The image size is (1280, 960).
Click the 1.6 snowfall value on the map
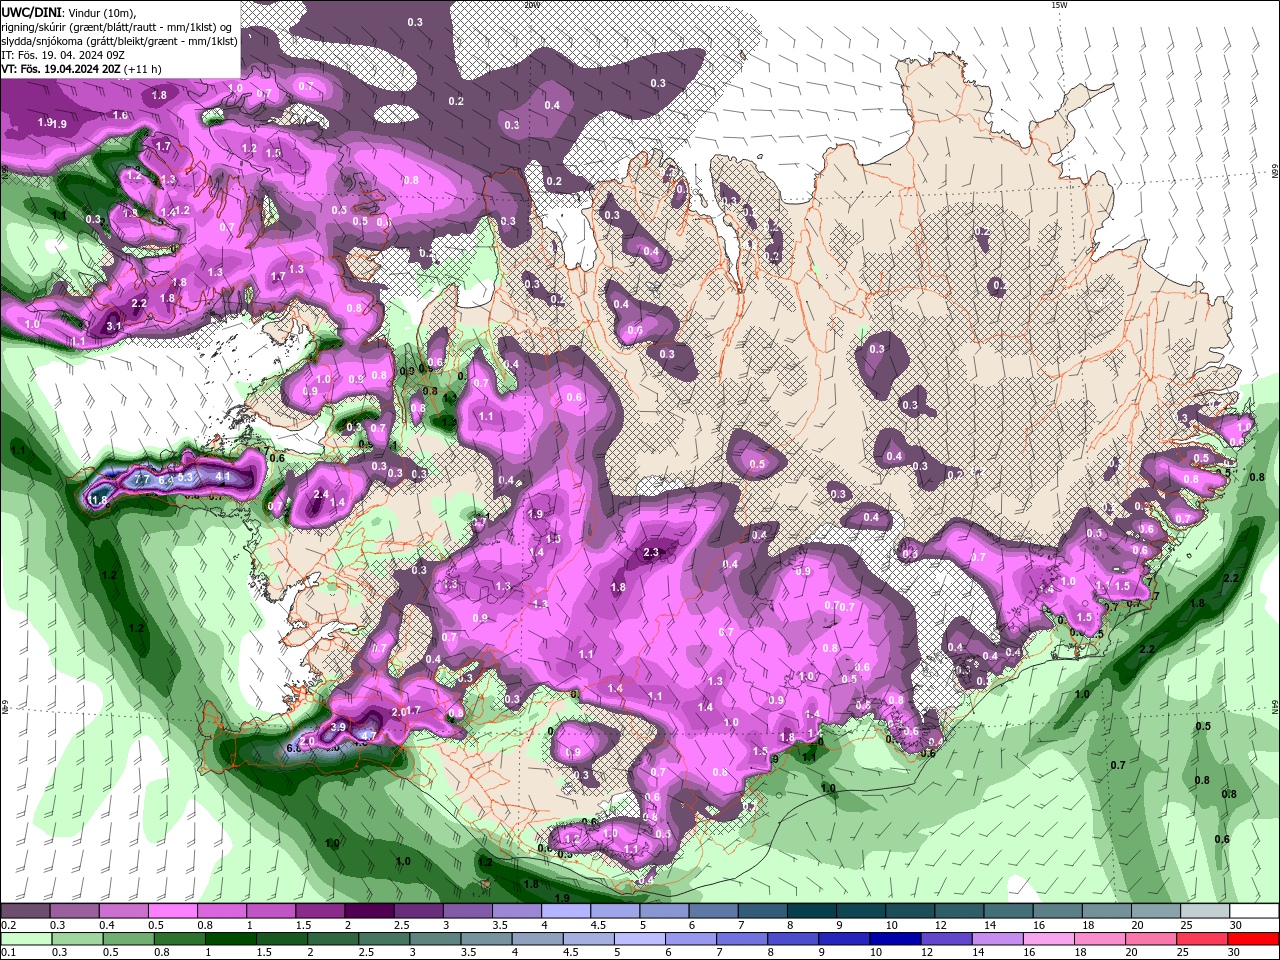pyautogui.click(x=120, y=116)
